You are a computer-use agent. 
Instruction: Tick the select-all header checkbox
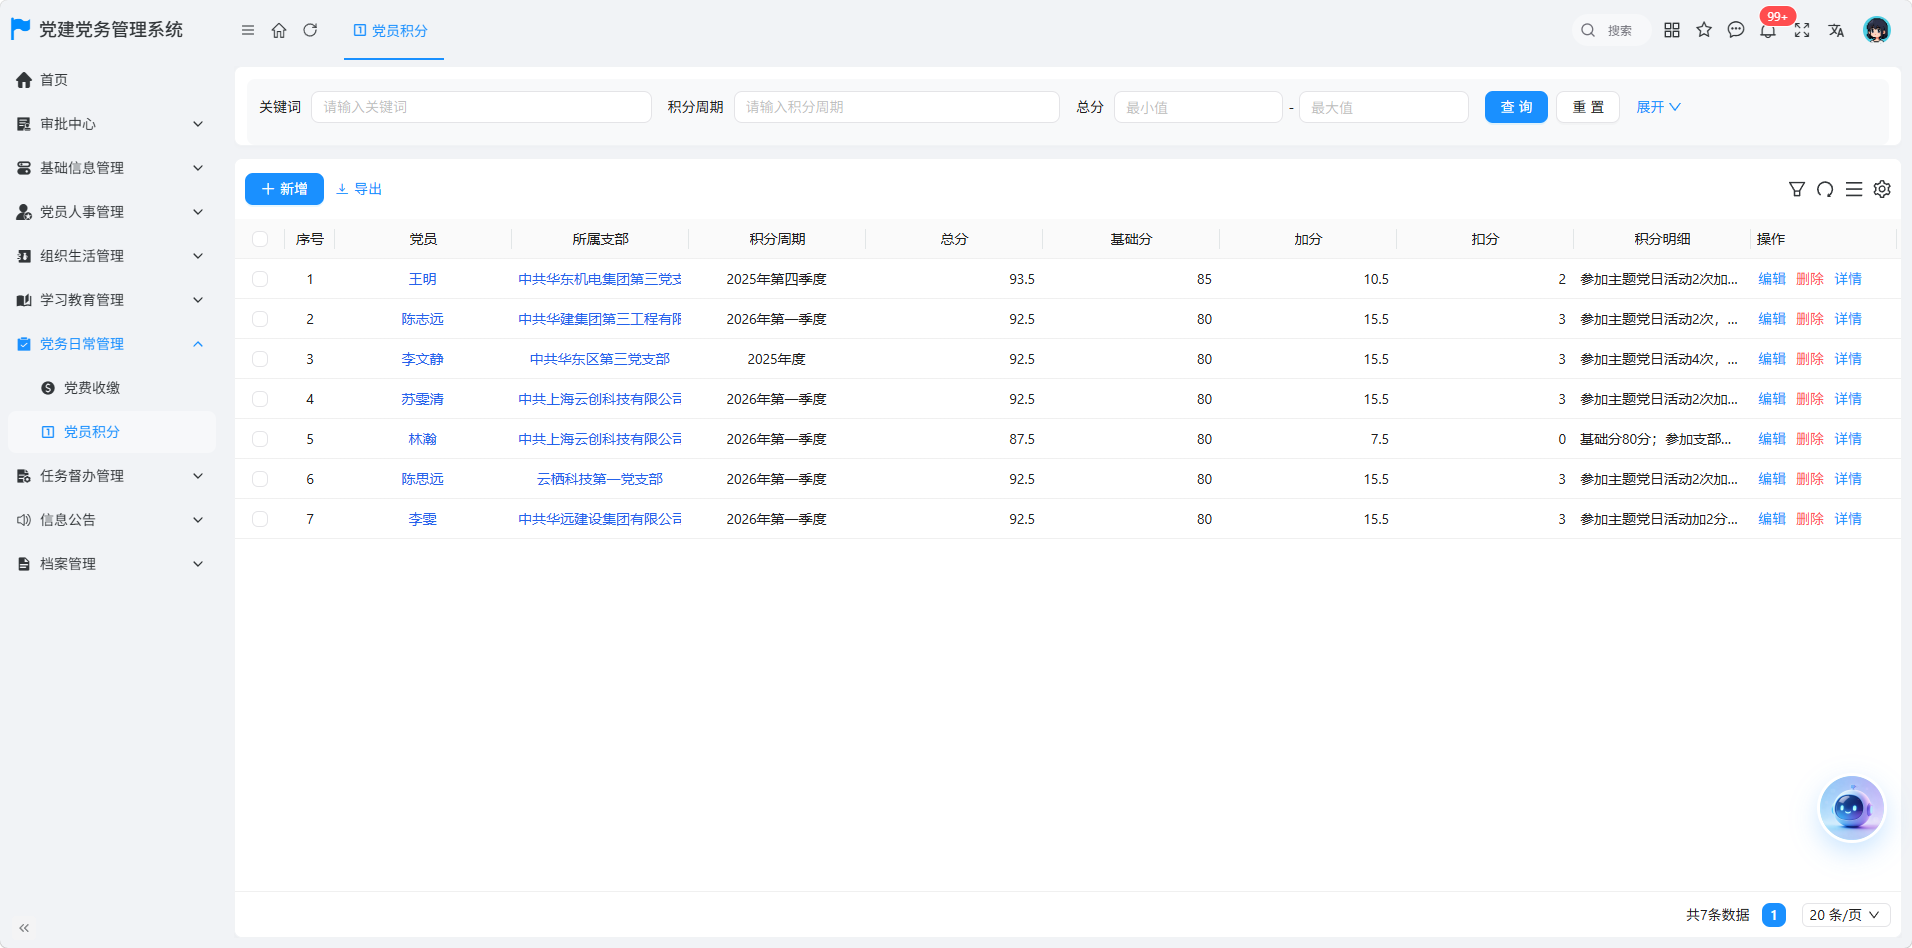260,239
